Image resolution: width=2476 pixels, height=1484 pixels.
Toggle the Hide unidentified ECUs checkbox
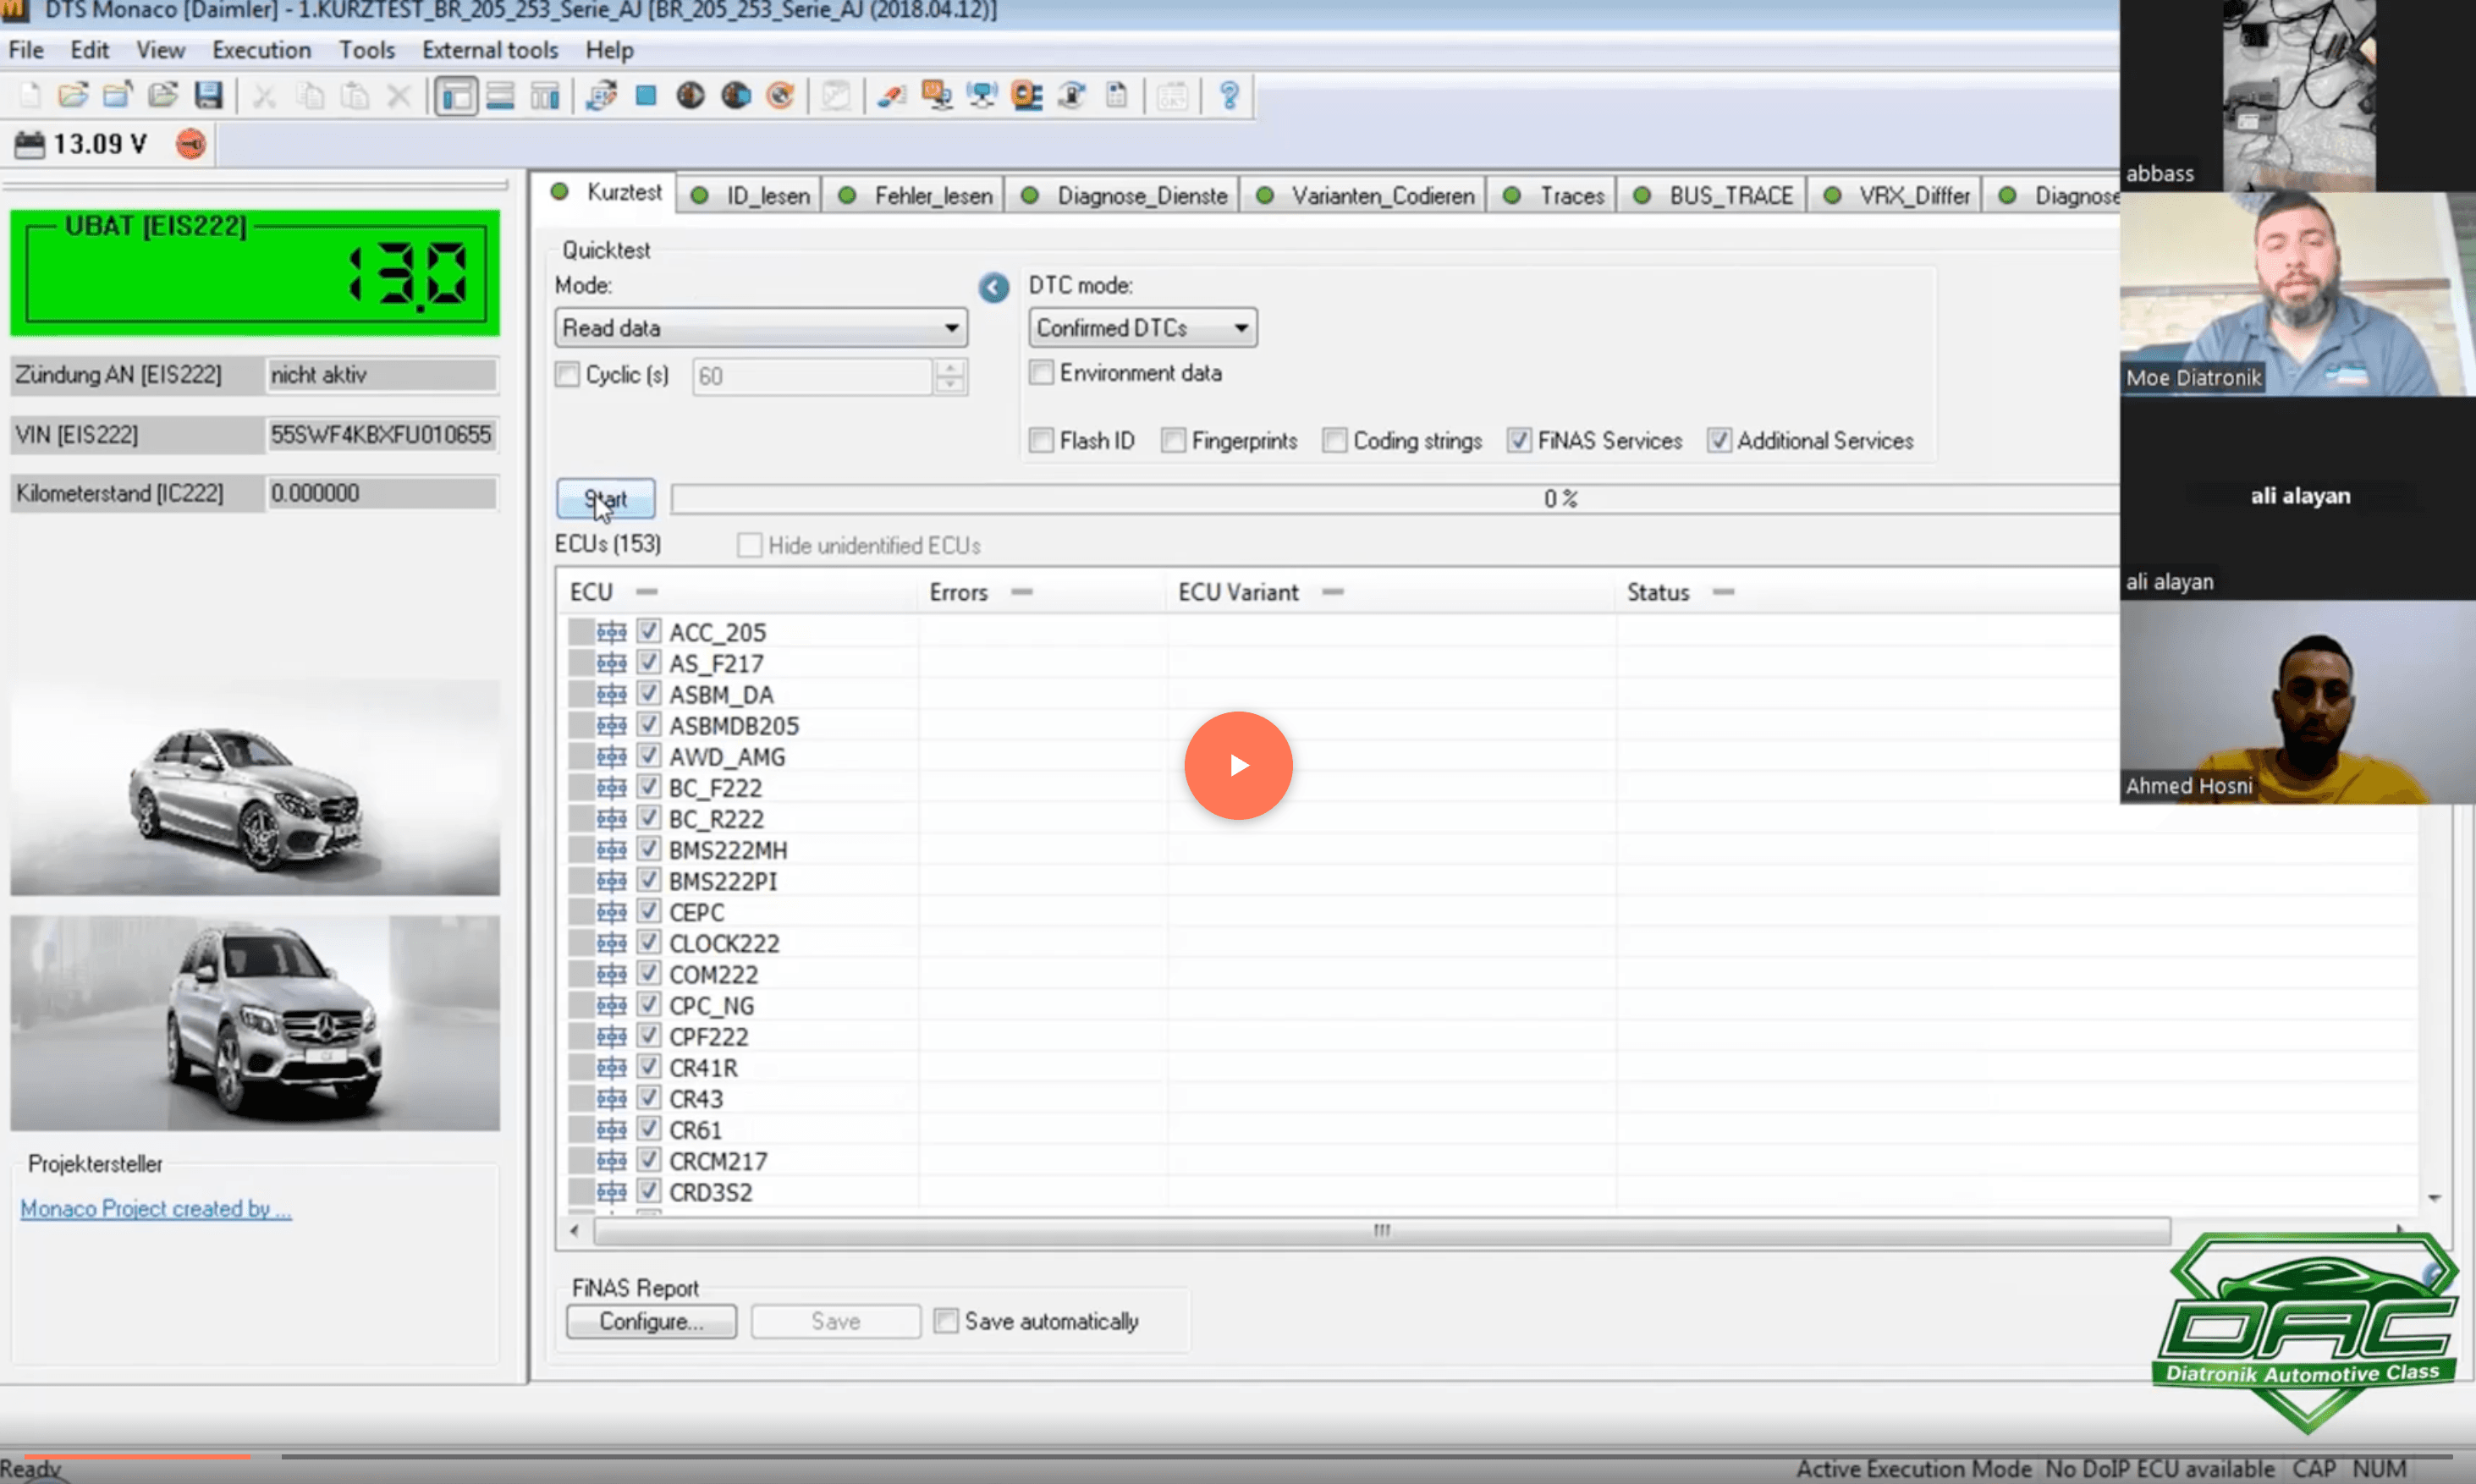coord(749,545)
